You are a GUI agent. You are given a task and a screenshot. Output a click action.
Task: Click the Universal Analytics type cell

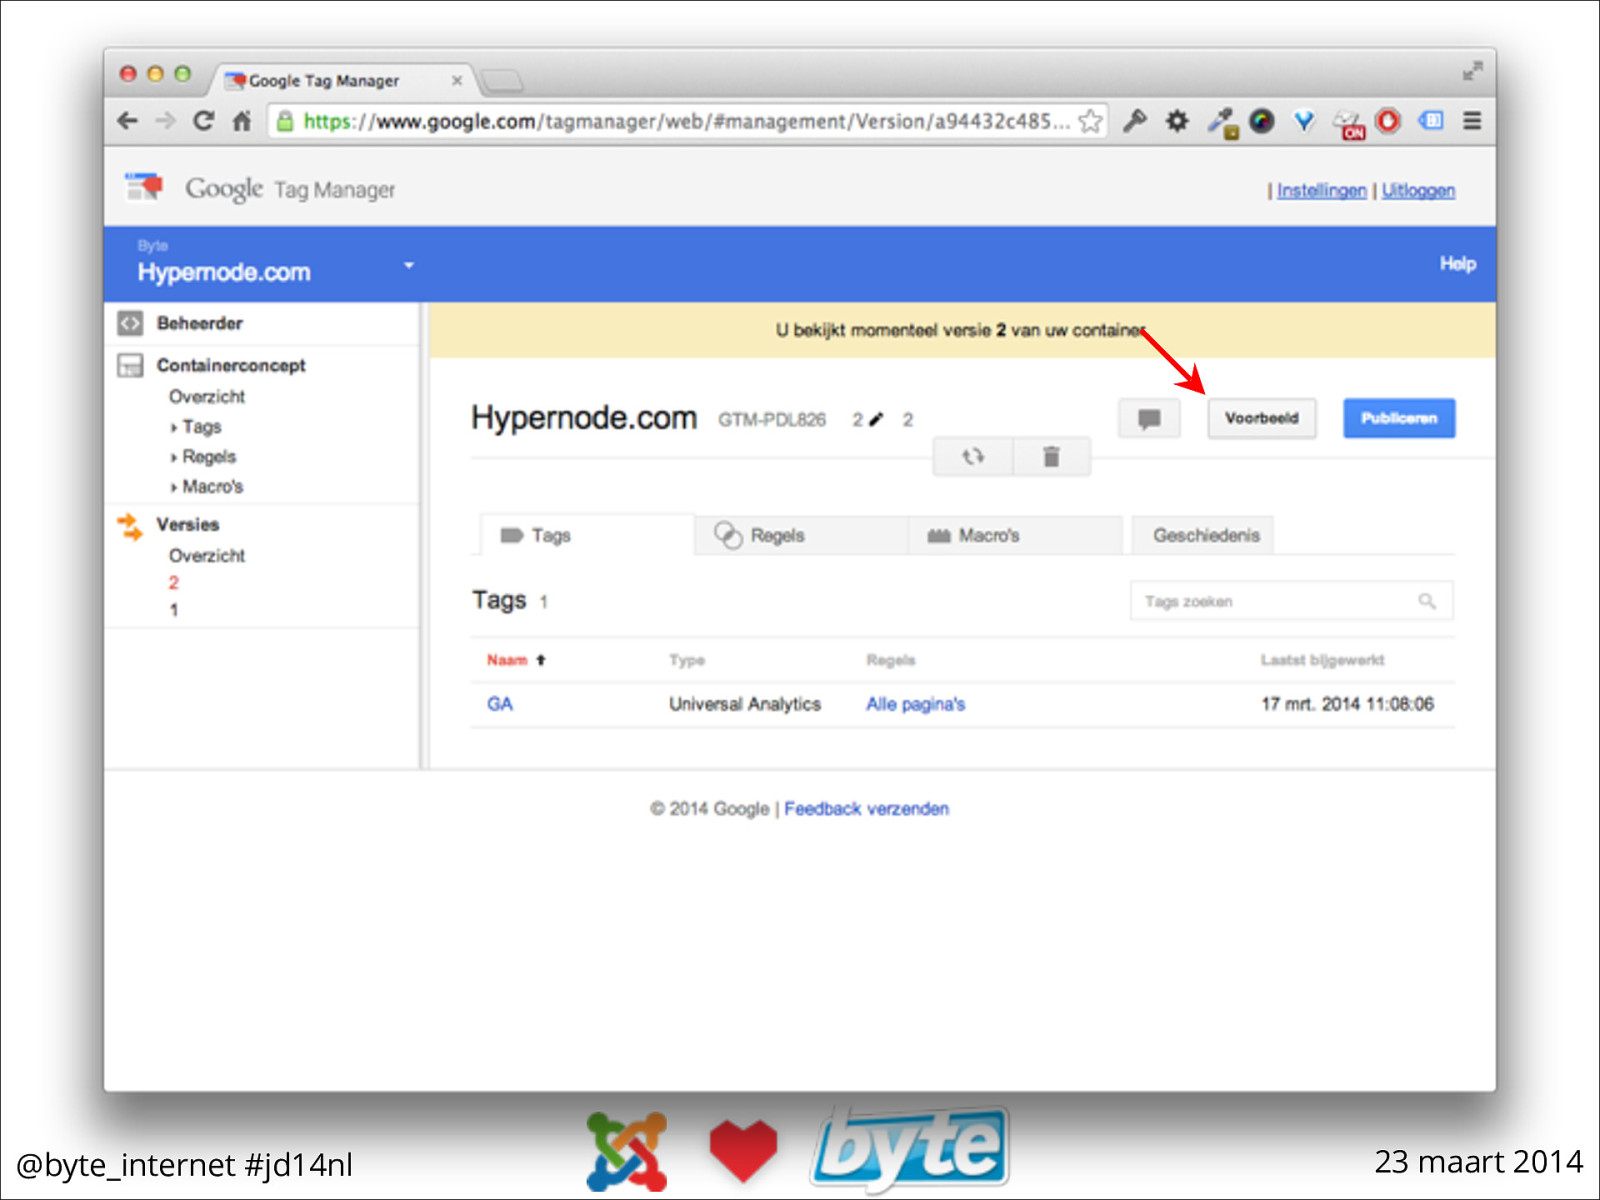point(745,704)
